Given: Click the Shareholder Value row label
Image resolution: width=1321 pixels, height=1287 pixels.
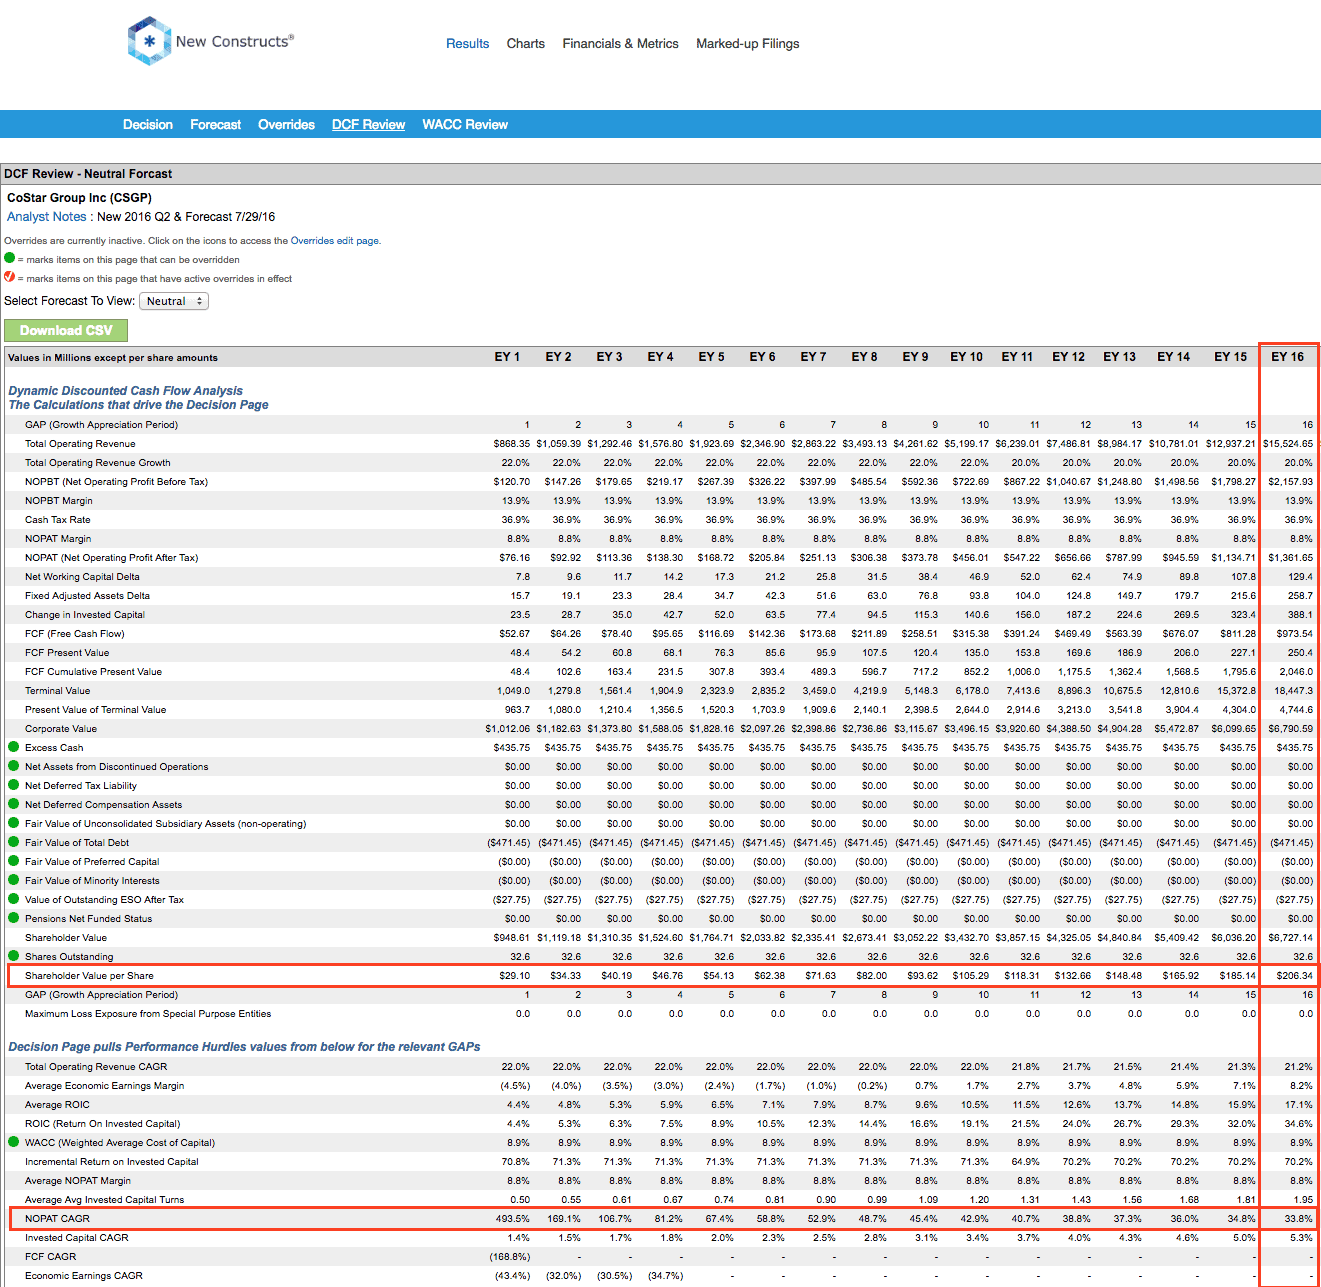Looking at the screenshot, I should [x=66, y=938].
